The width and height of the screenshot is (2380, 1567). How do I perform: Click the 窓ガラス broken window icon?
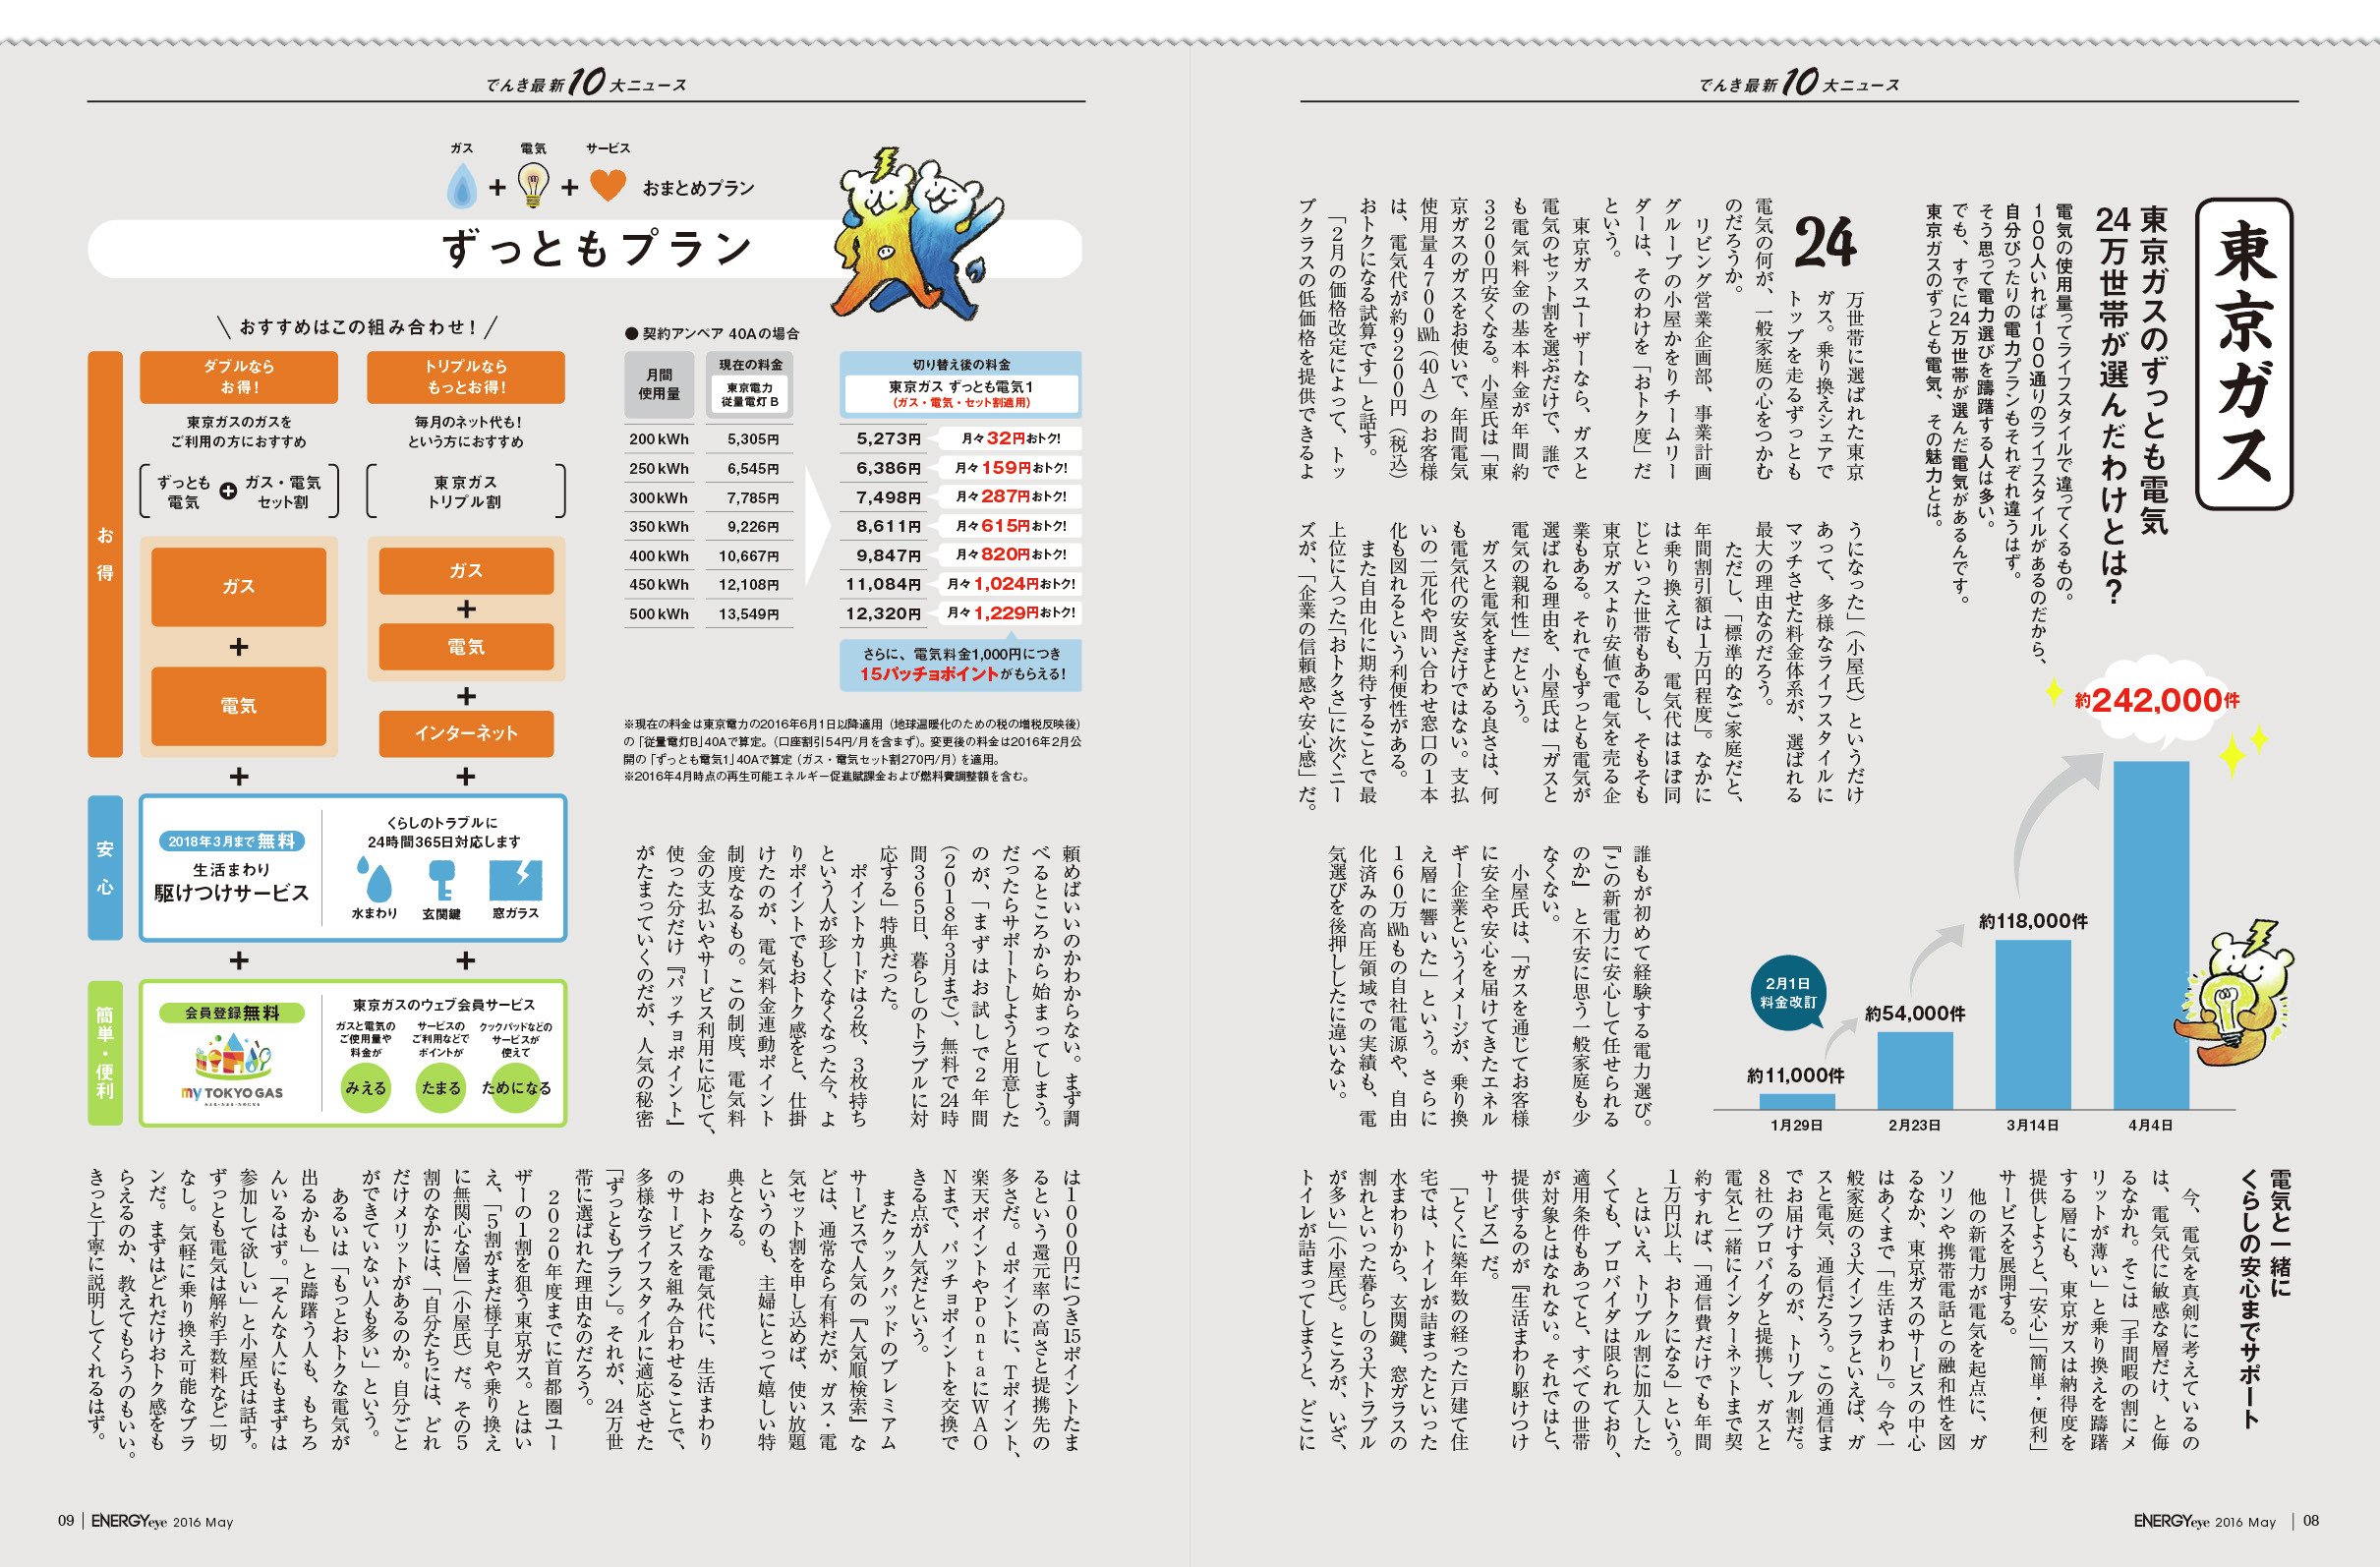click(x=516, y=880)
